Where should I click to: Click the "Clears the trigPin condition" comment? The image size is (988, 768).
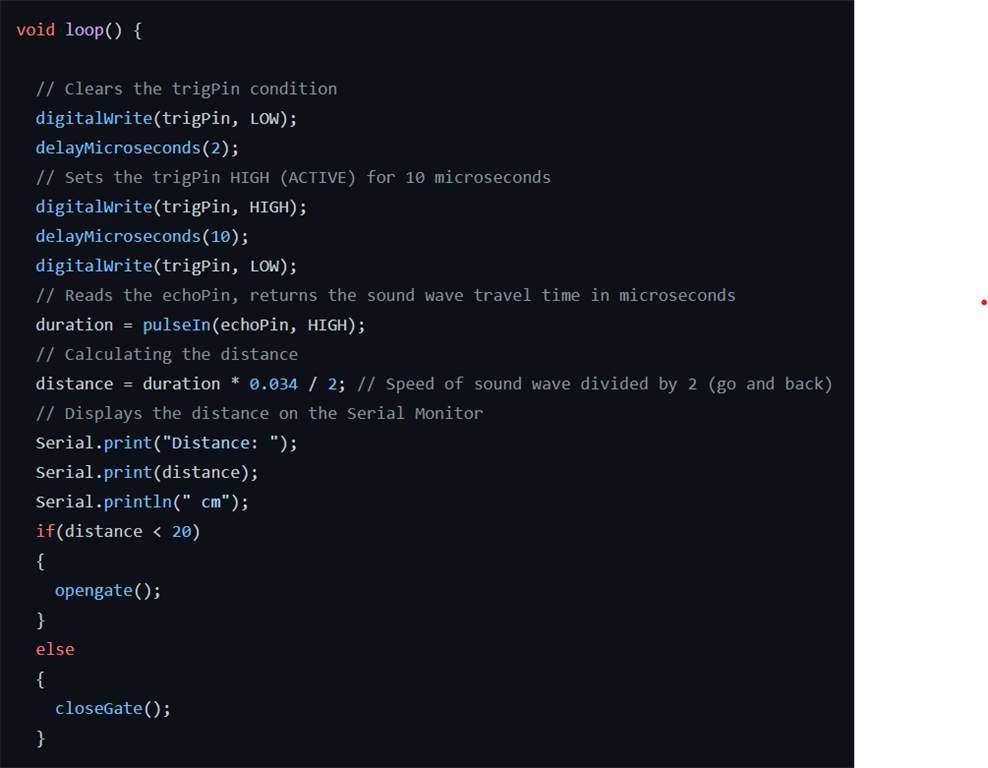(186, 89)
